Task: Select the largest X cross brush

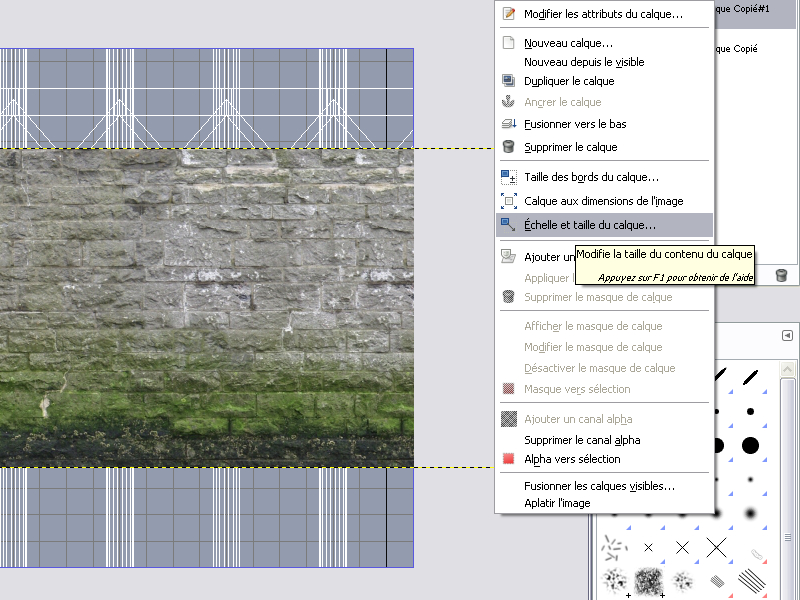Action: (x=716, y=547)
